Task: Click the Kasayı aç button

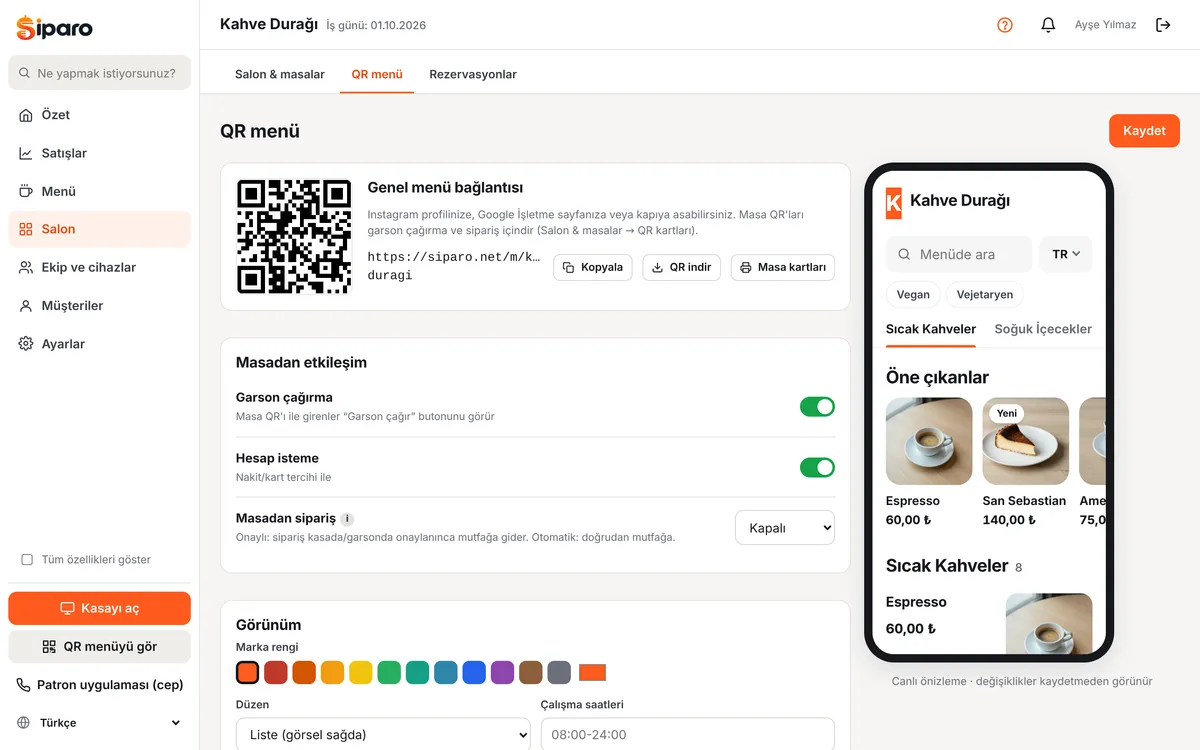Action: (99, 608)
